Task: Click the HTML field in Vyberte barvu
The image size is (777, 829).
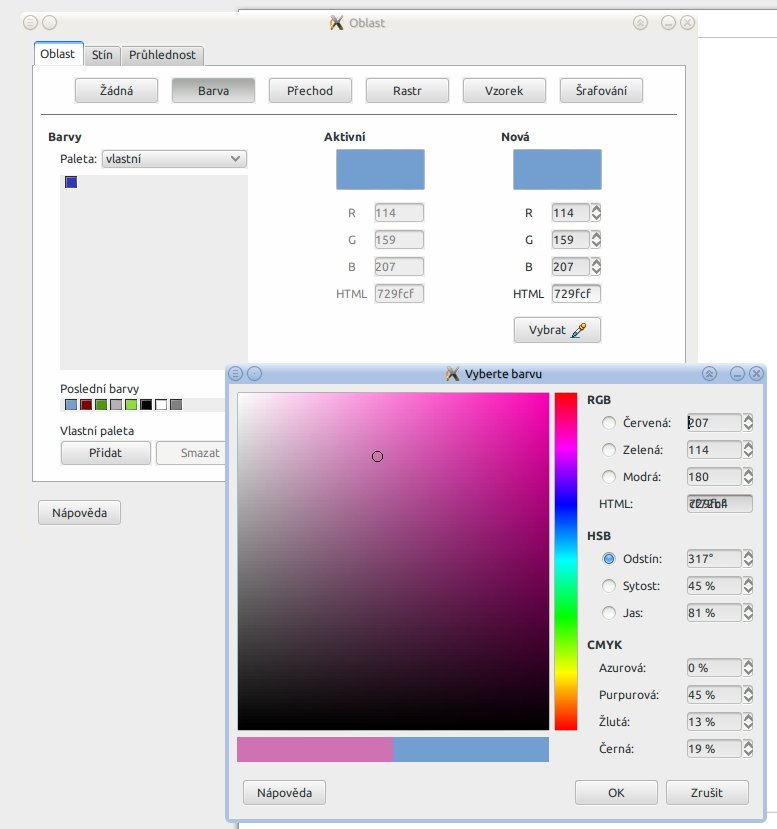Action: click(719, 503)
